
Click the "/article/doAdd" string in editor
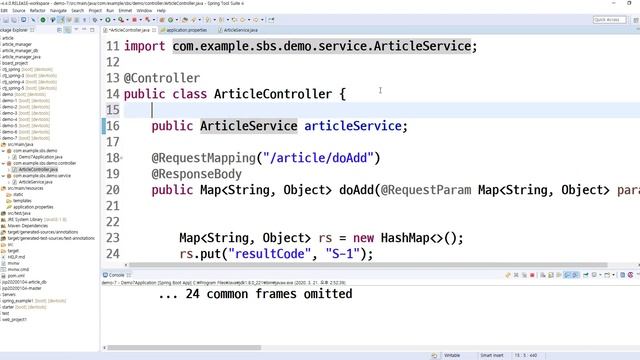click(x=318, y=158)
